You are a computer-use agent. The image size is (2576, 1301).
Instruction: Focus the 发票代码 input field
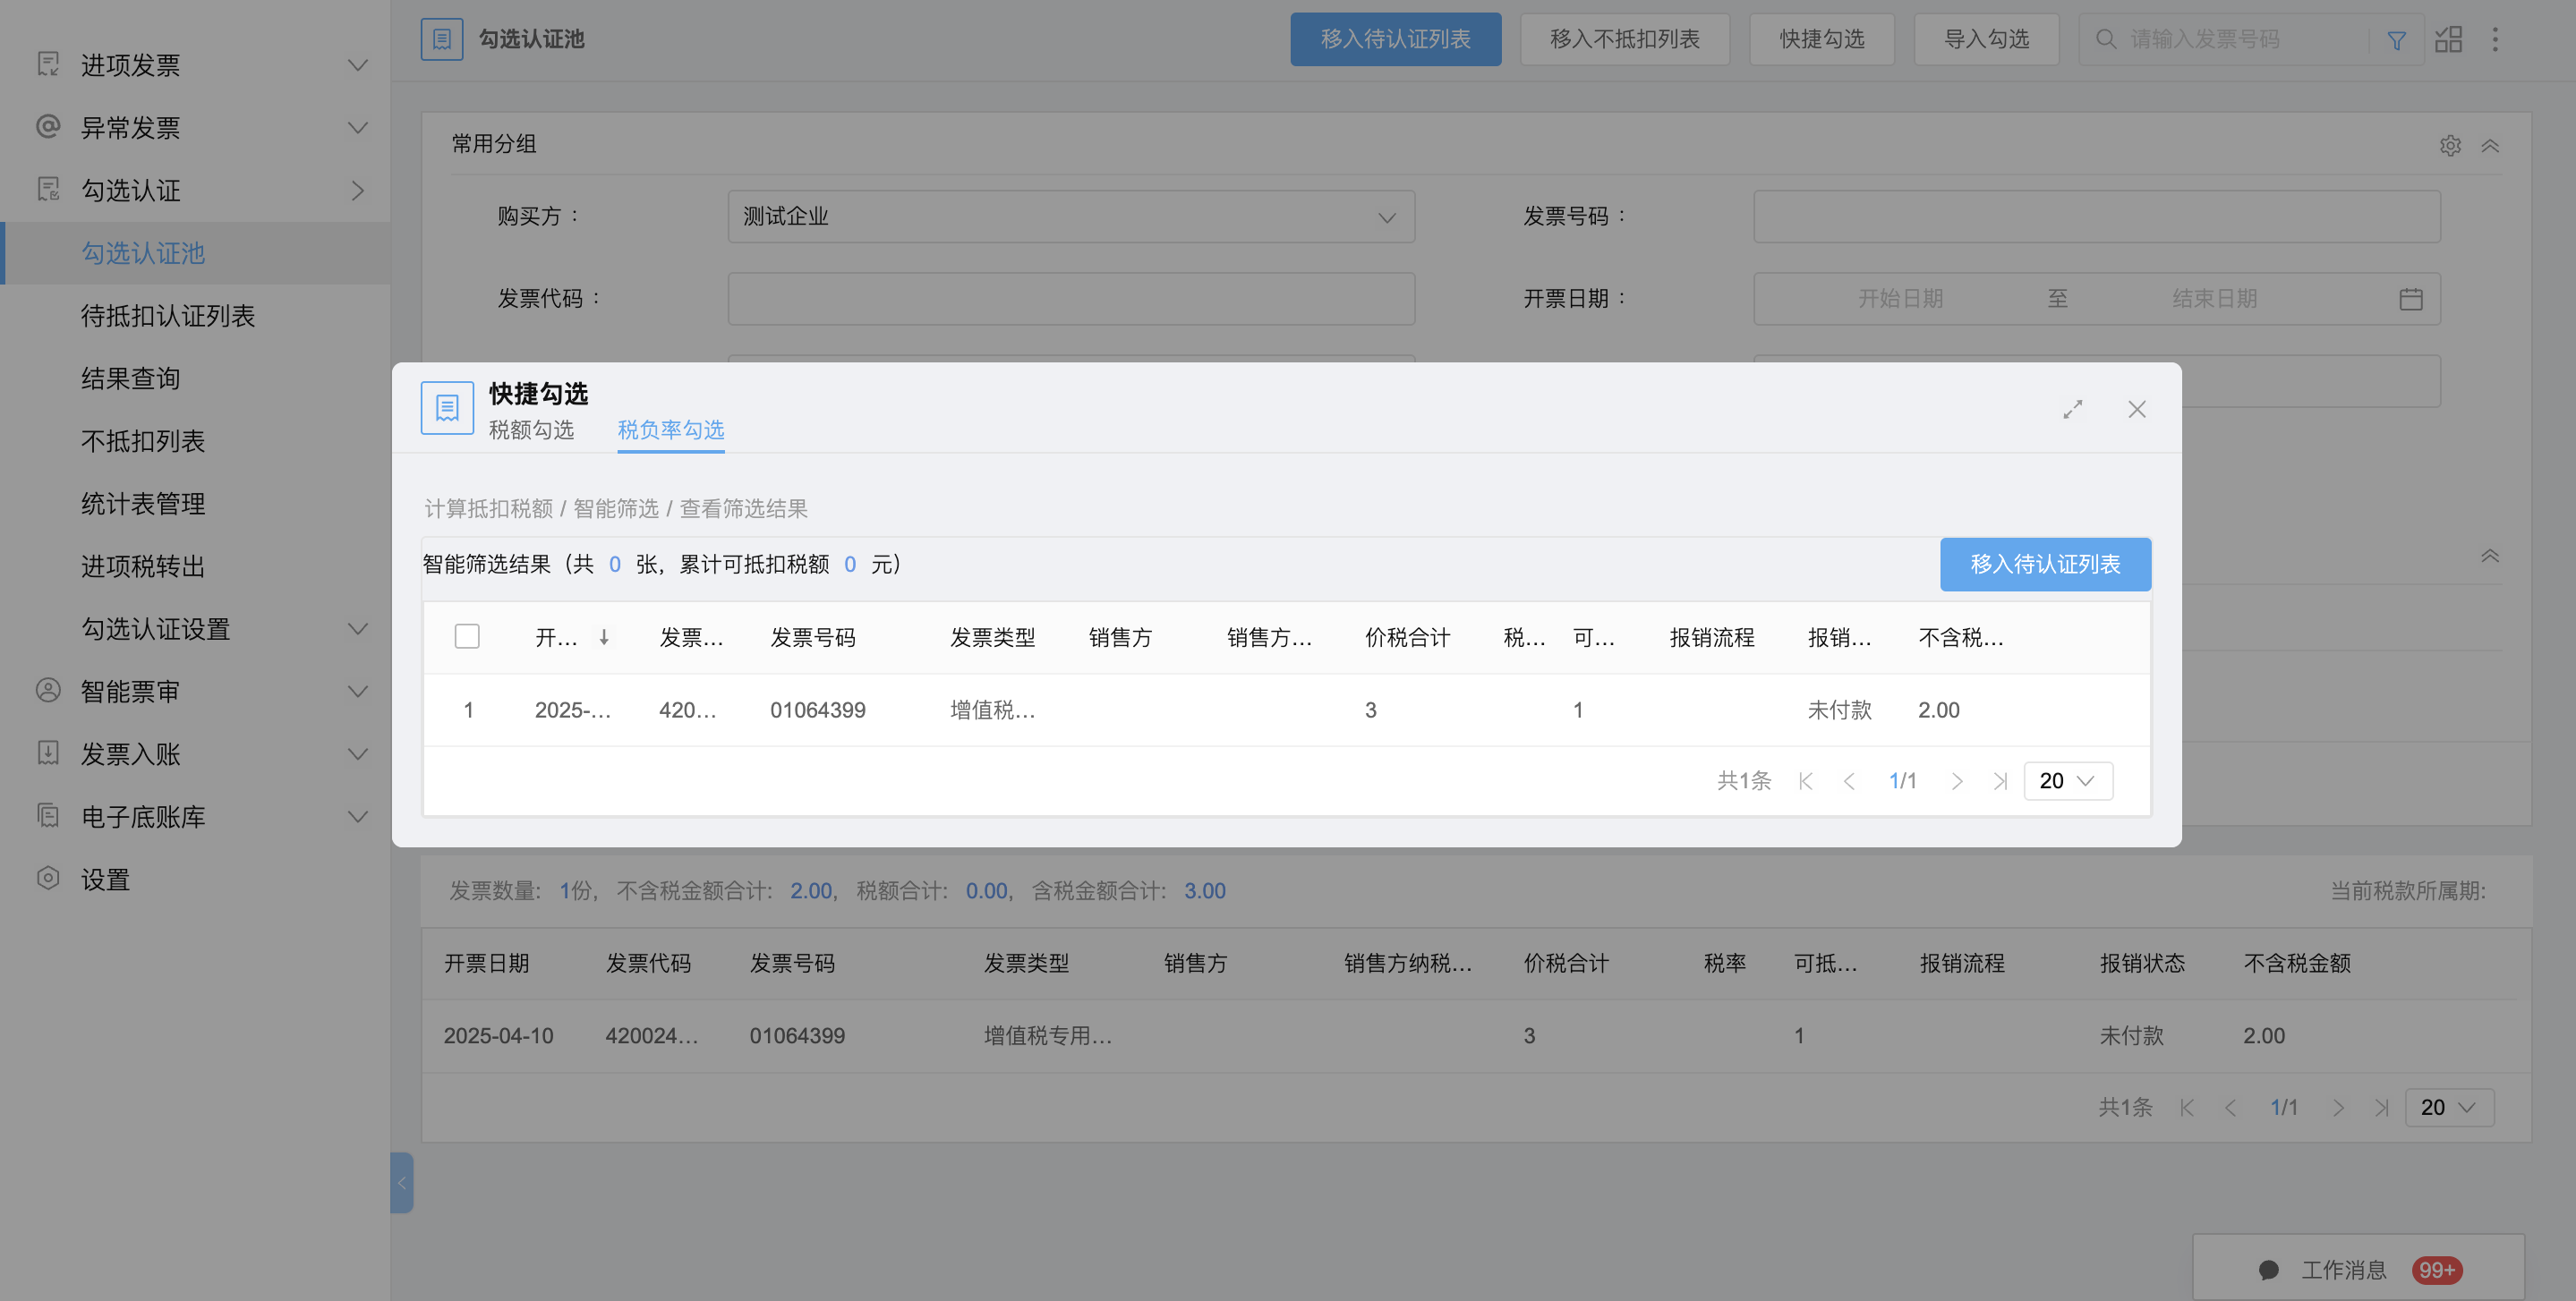(1071, 298)
